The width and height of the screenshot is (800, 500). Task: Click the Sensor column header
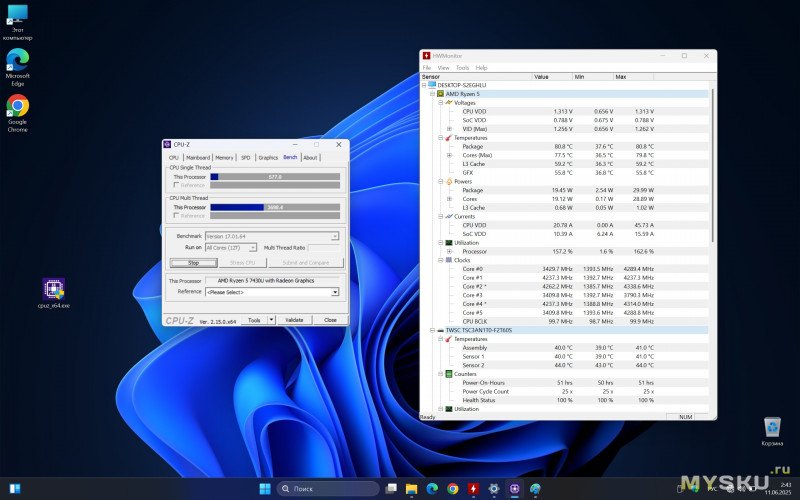(x=477, y=77)
